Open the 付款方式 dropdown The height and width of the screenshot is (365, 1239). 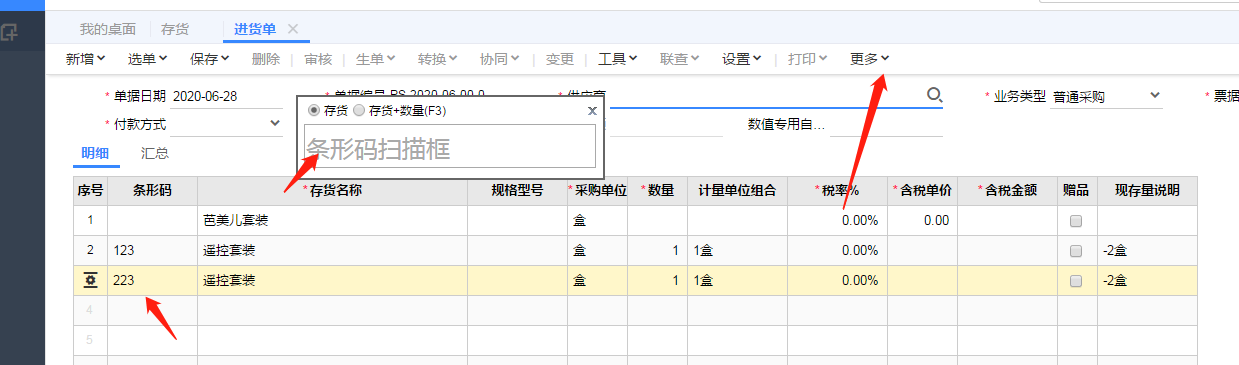click(275, 123)
